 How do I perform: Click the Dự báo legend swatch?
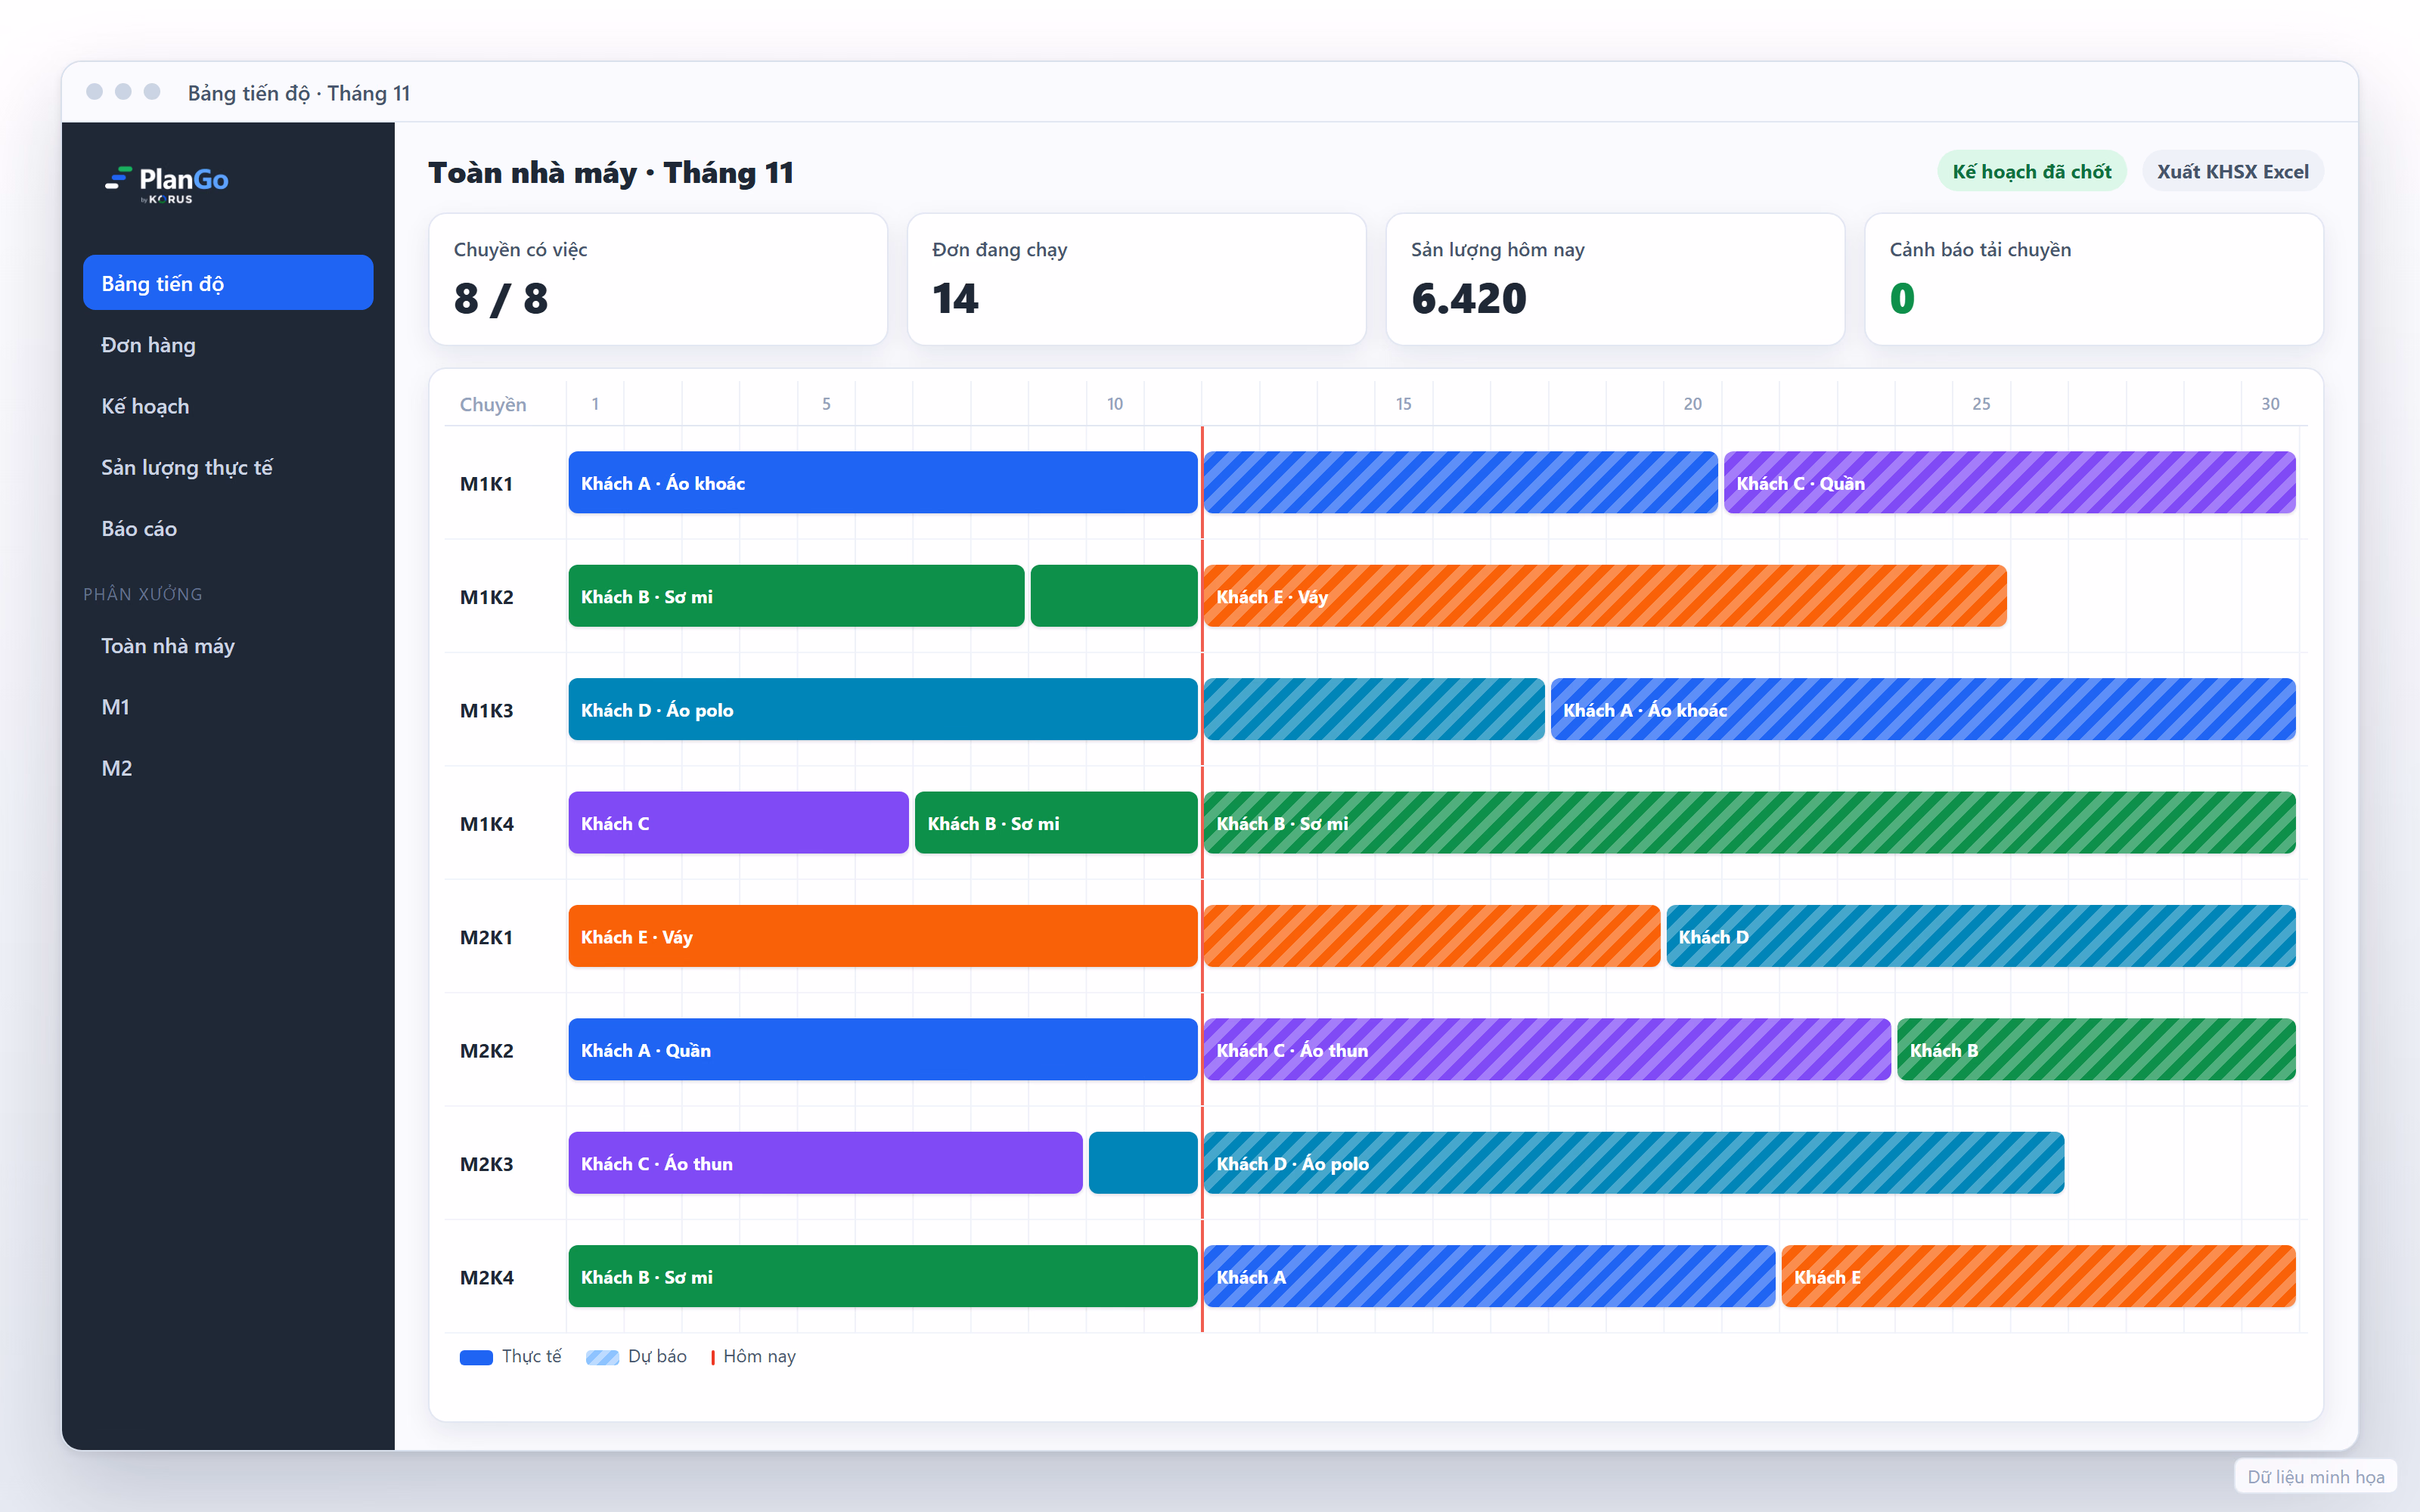coord(602,1357)
